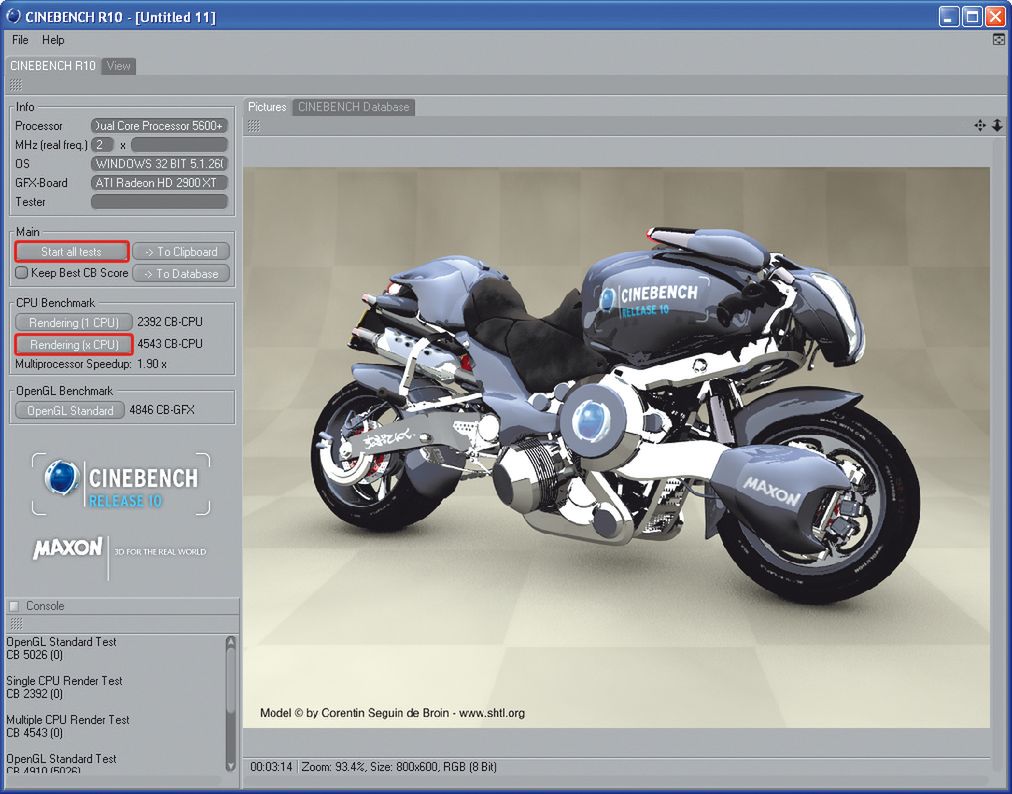1012x794 pixels.
Task: Click the MHz real freq. value field
Action: click(179, 145)
